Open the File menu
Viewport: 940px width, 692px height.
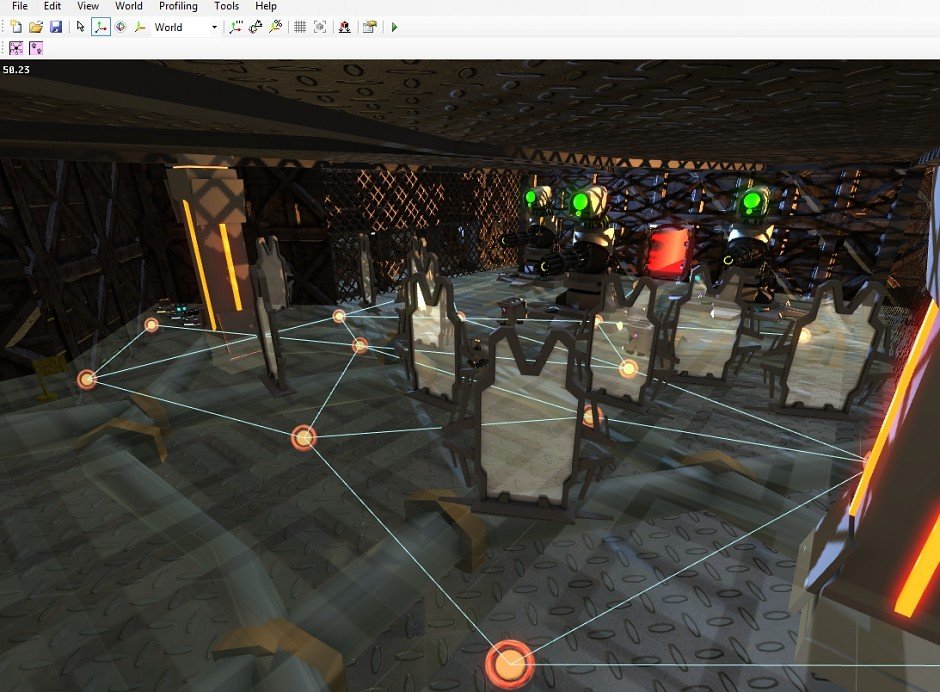[19, 6]
